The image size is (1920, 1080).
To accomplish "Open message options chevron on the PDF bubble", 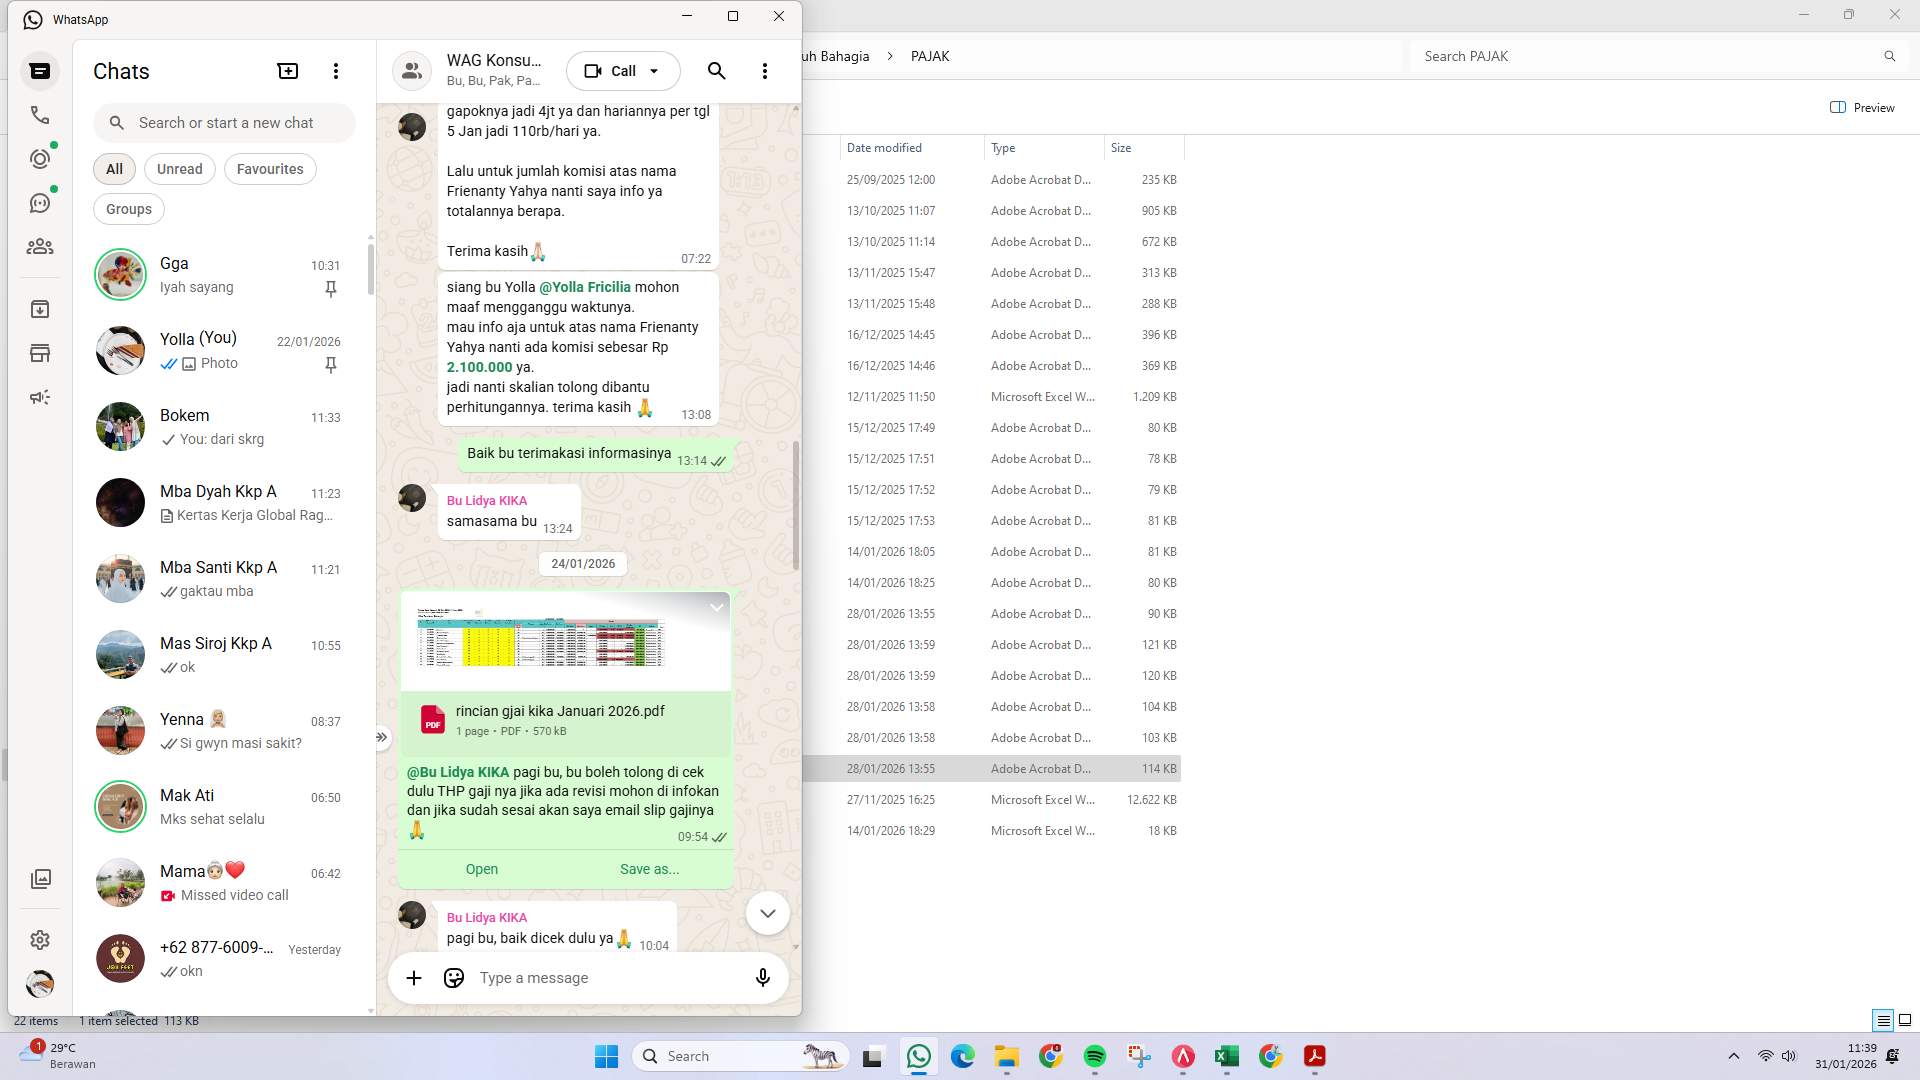I will 716,608.
